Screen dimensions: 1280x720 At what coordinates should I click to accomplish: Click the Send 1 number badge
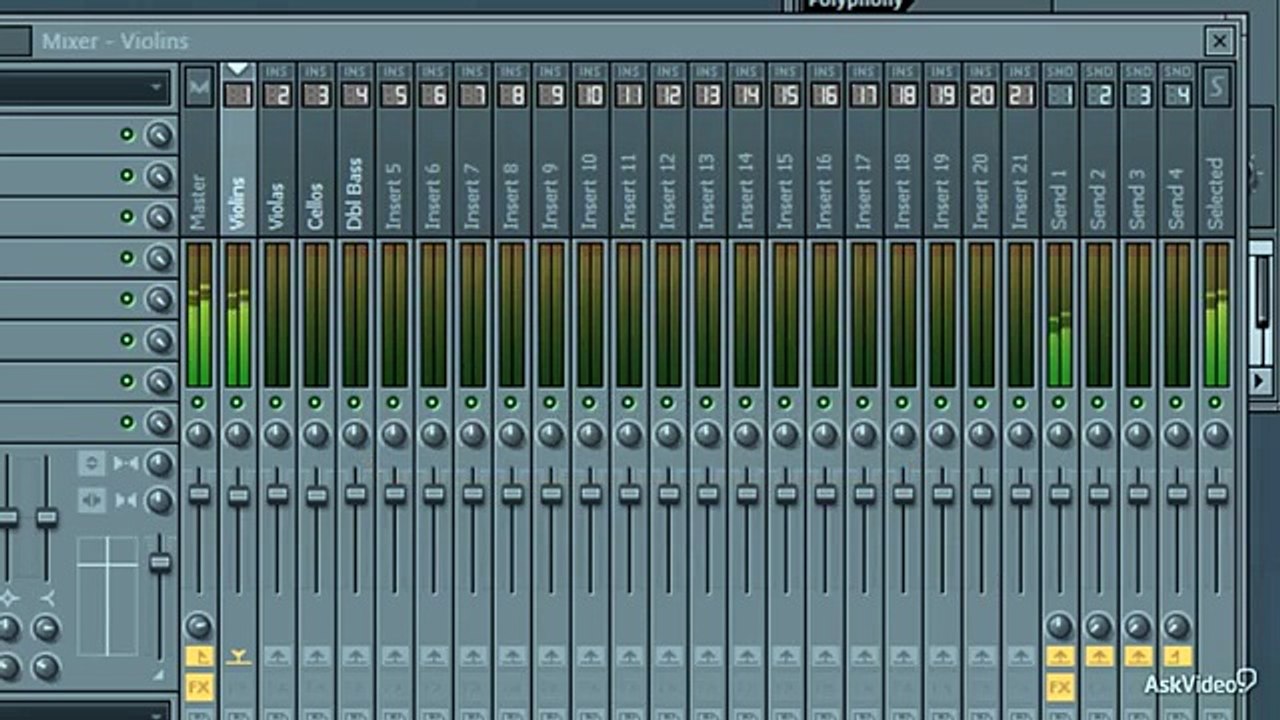click(x=1059, y=95)
